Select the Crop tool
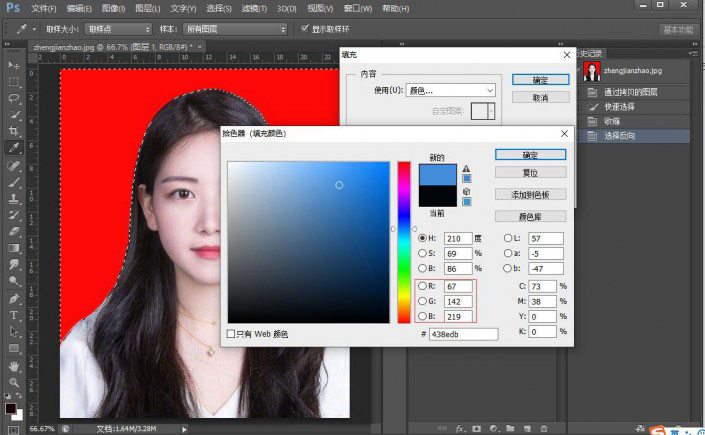705x435 pixels. click(x=14, y=131)
